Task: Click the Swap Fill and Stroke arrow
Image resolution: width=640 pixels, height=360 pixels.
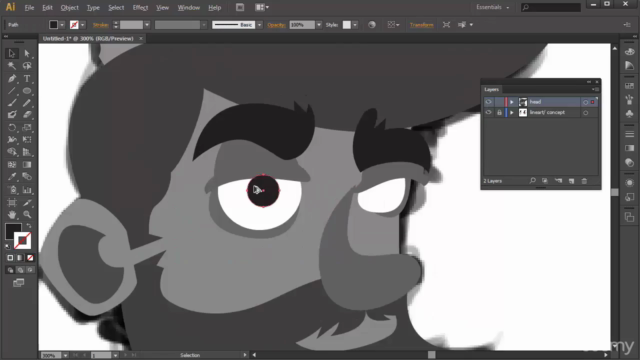Action: click(29, 225)
